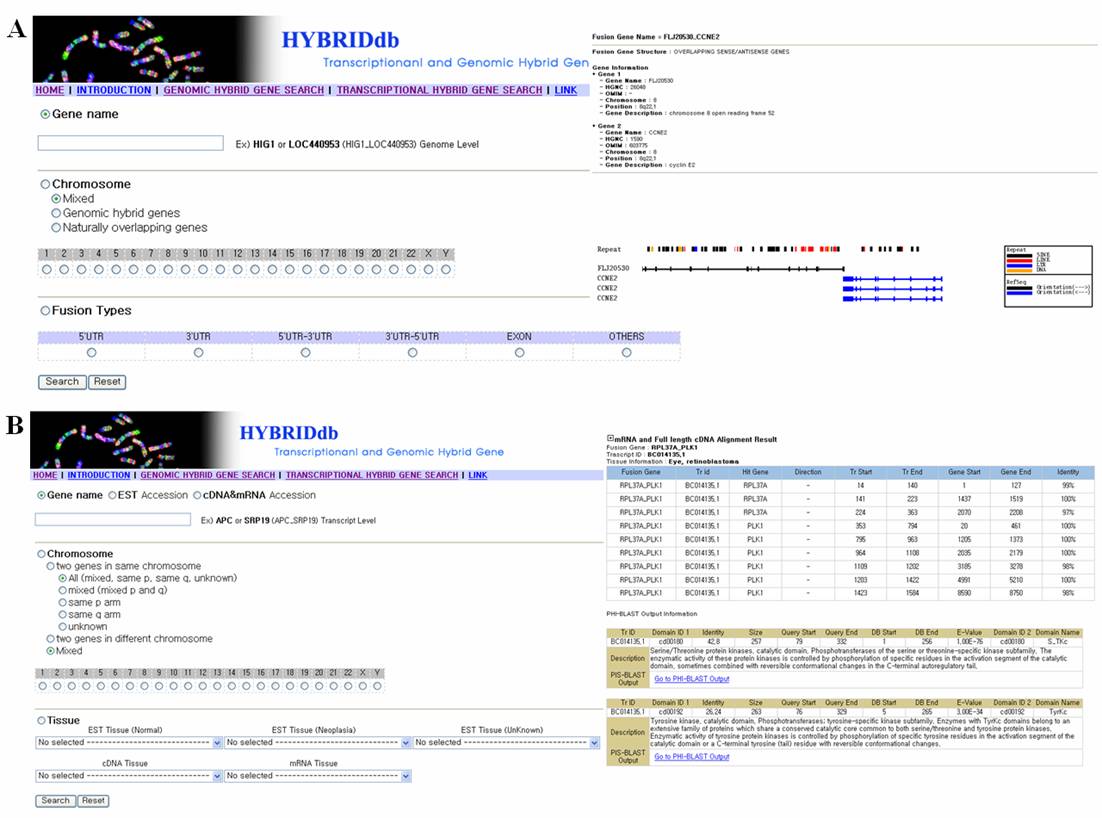Pick the EXON fusion type radio
The height and width of the screenshot is (818, 1102).
coord(519,353)
